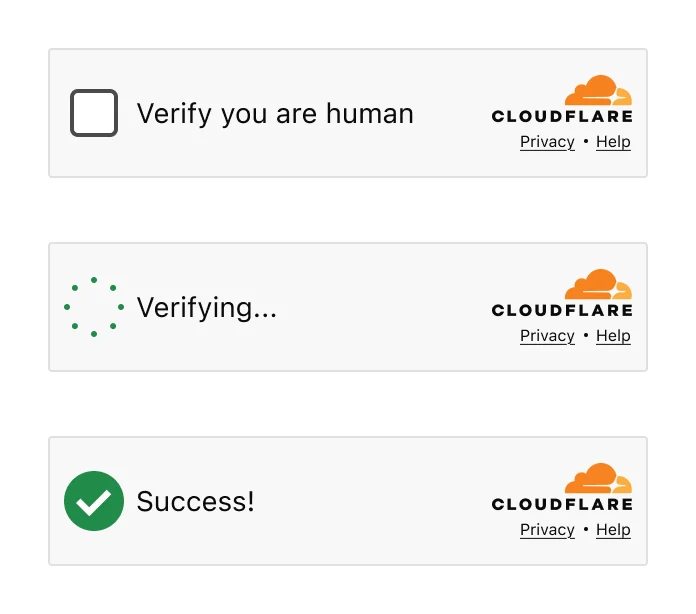Screen dimensions: 696x614
Task: Click the empty area of the Success widget
Action: (373, 501)
